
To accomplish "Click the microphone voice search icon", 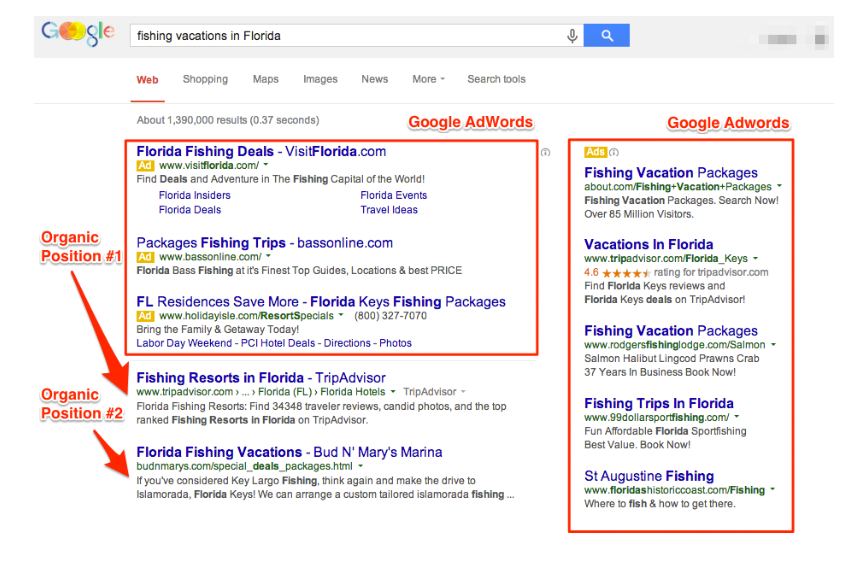I will click(572, 36).
